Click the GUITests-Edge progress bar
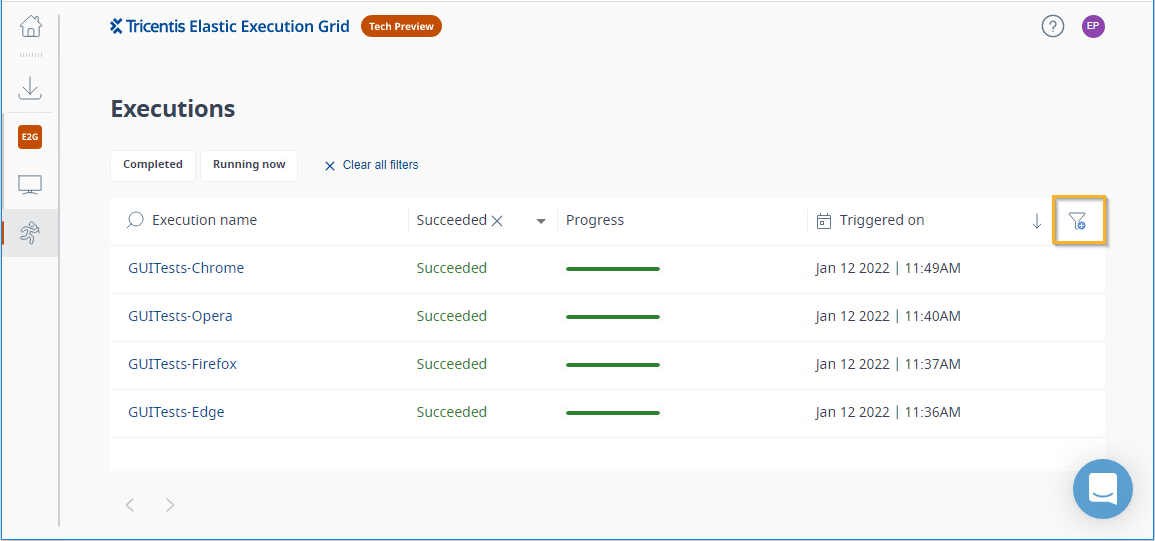Screen dimensions: 1155x541 [x=613, y=413]
